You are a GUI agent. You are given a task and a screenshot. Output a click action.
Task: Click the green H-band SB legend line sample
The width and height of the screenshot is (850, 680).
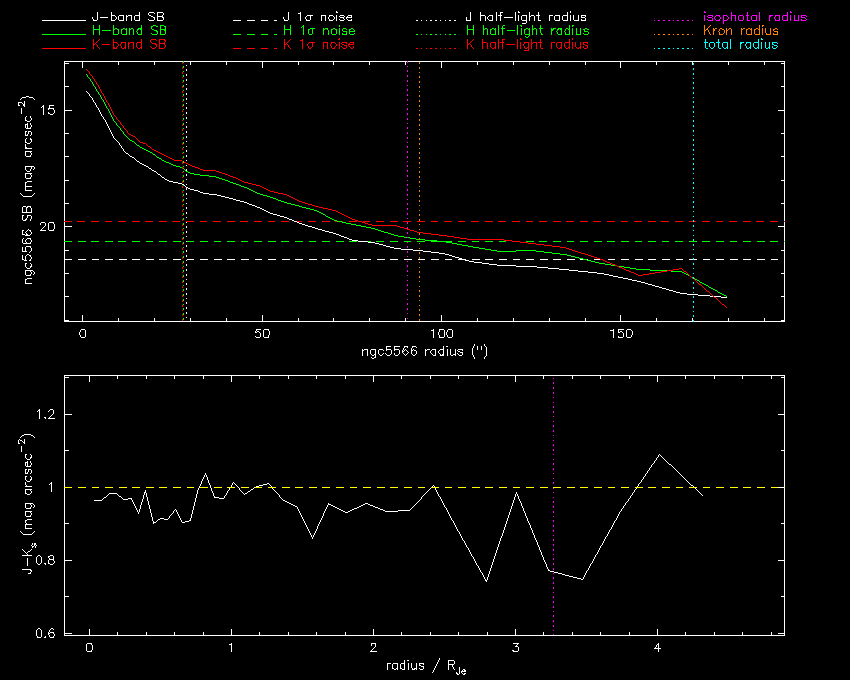pyautogui.click(x=64, y=32)
